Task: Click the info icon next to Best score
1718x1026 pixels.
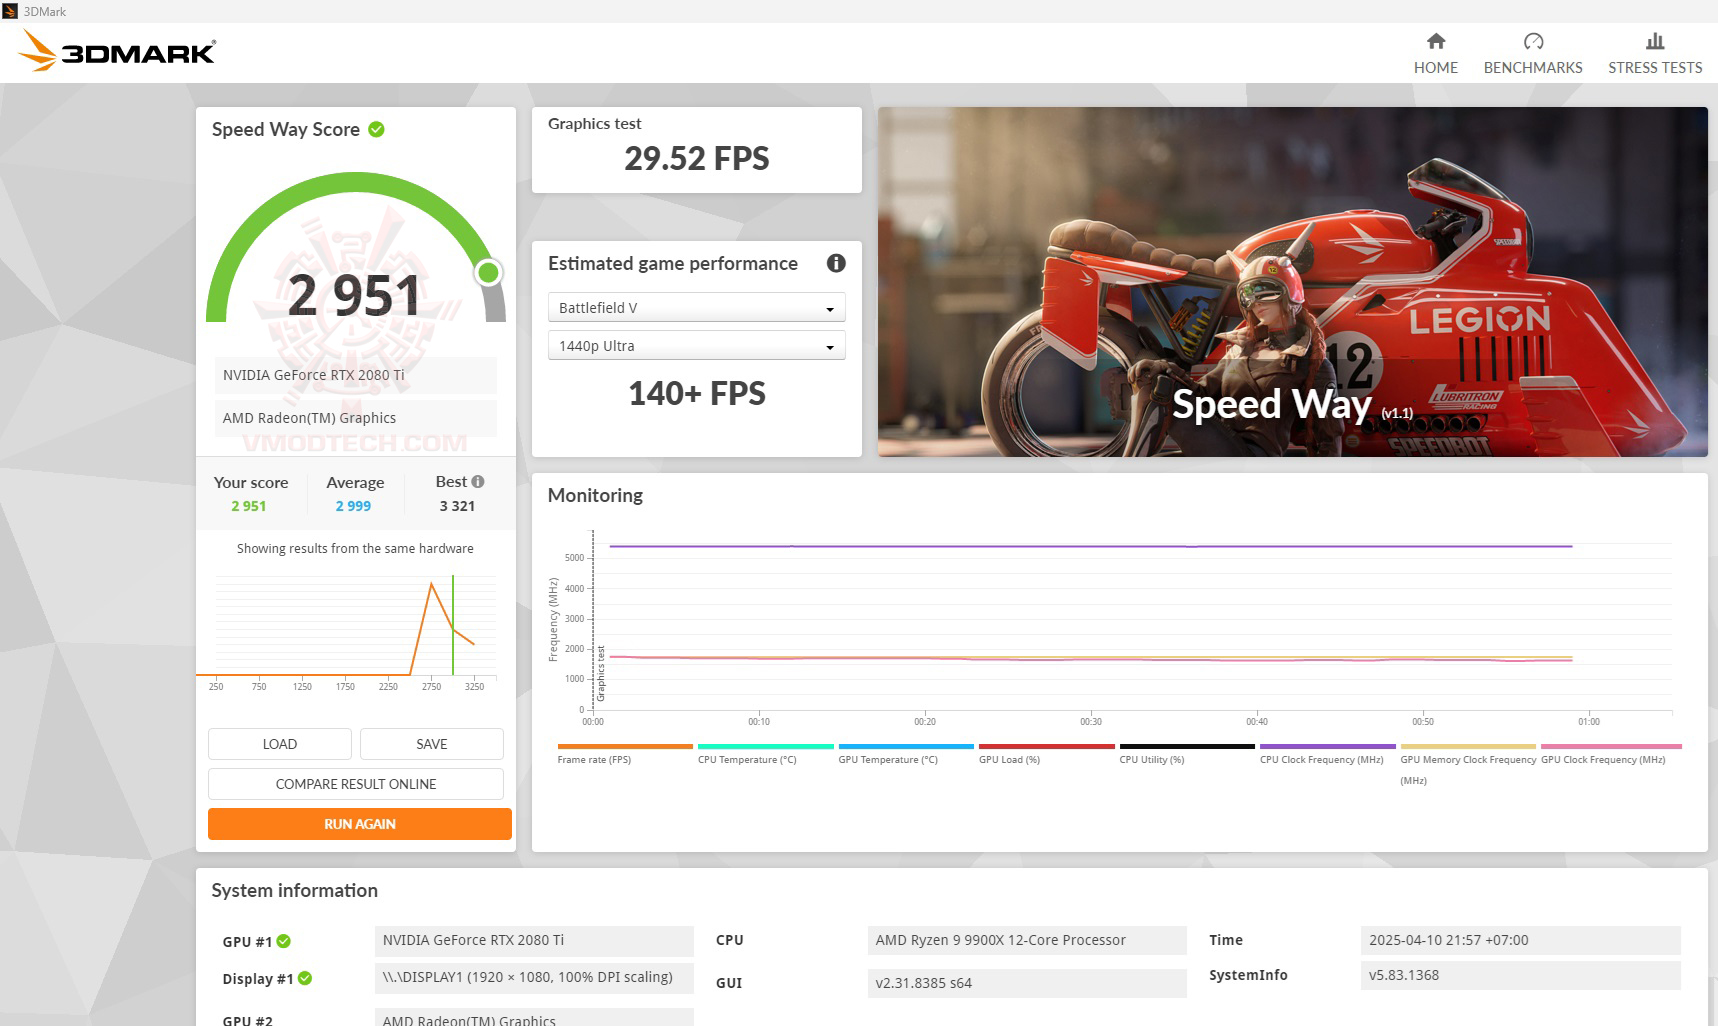Action: (x=479, y=481)
